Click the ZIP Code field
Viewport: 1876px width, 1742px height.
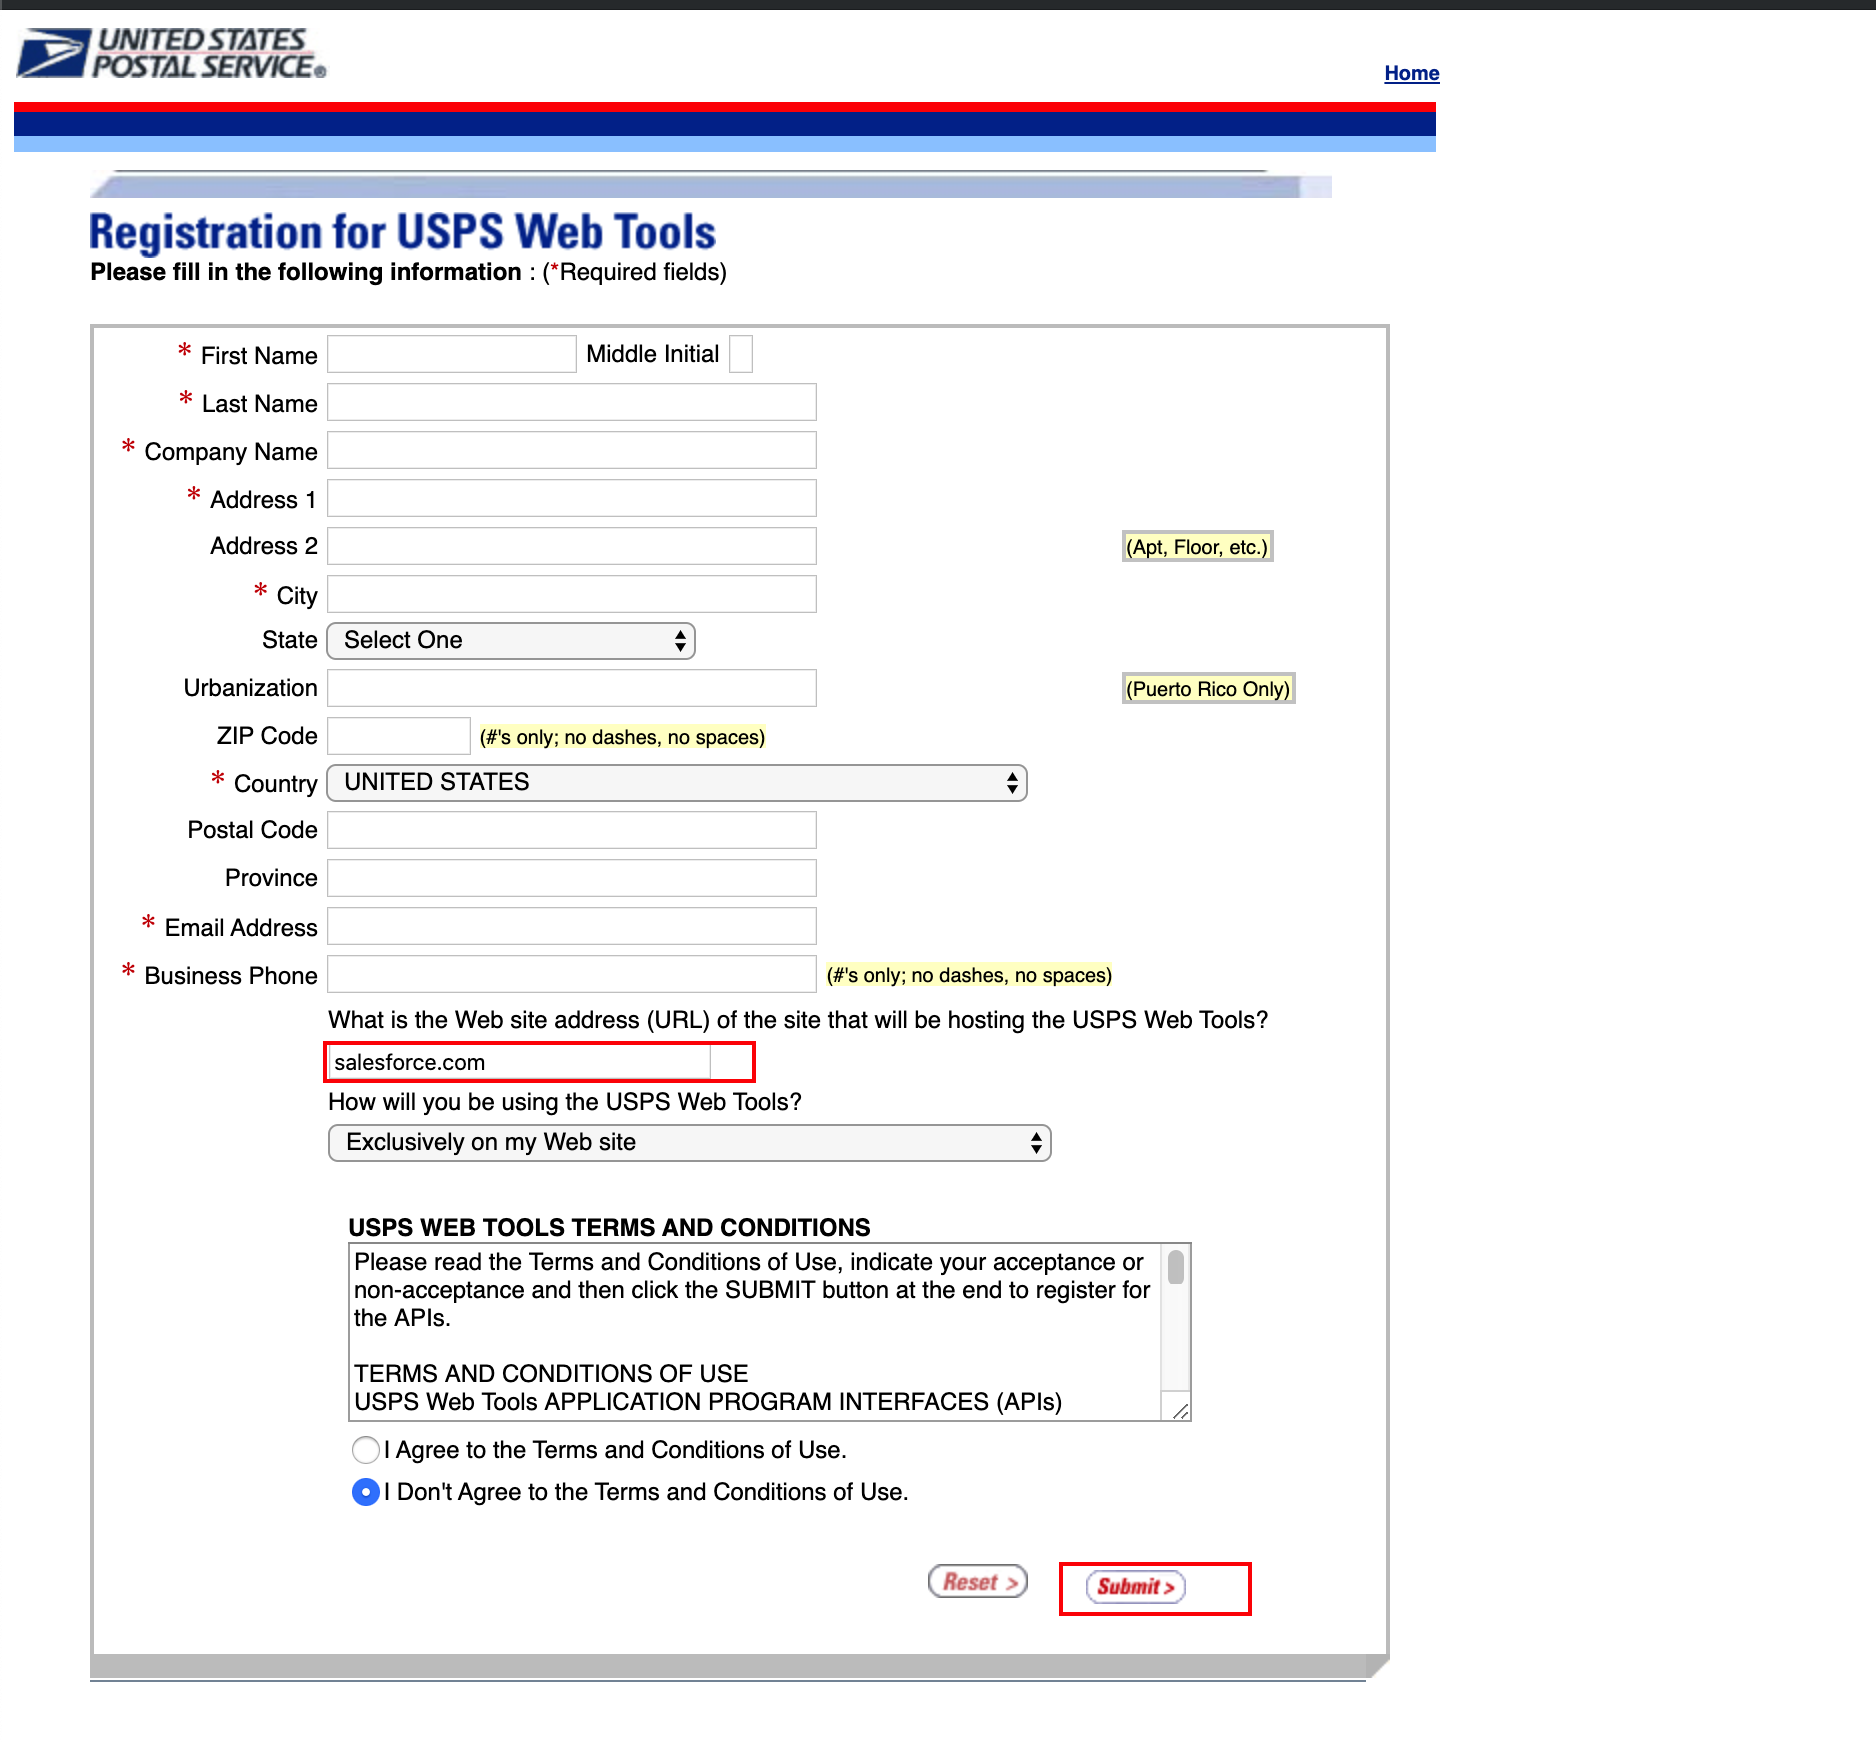(399, 736)
